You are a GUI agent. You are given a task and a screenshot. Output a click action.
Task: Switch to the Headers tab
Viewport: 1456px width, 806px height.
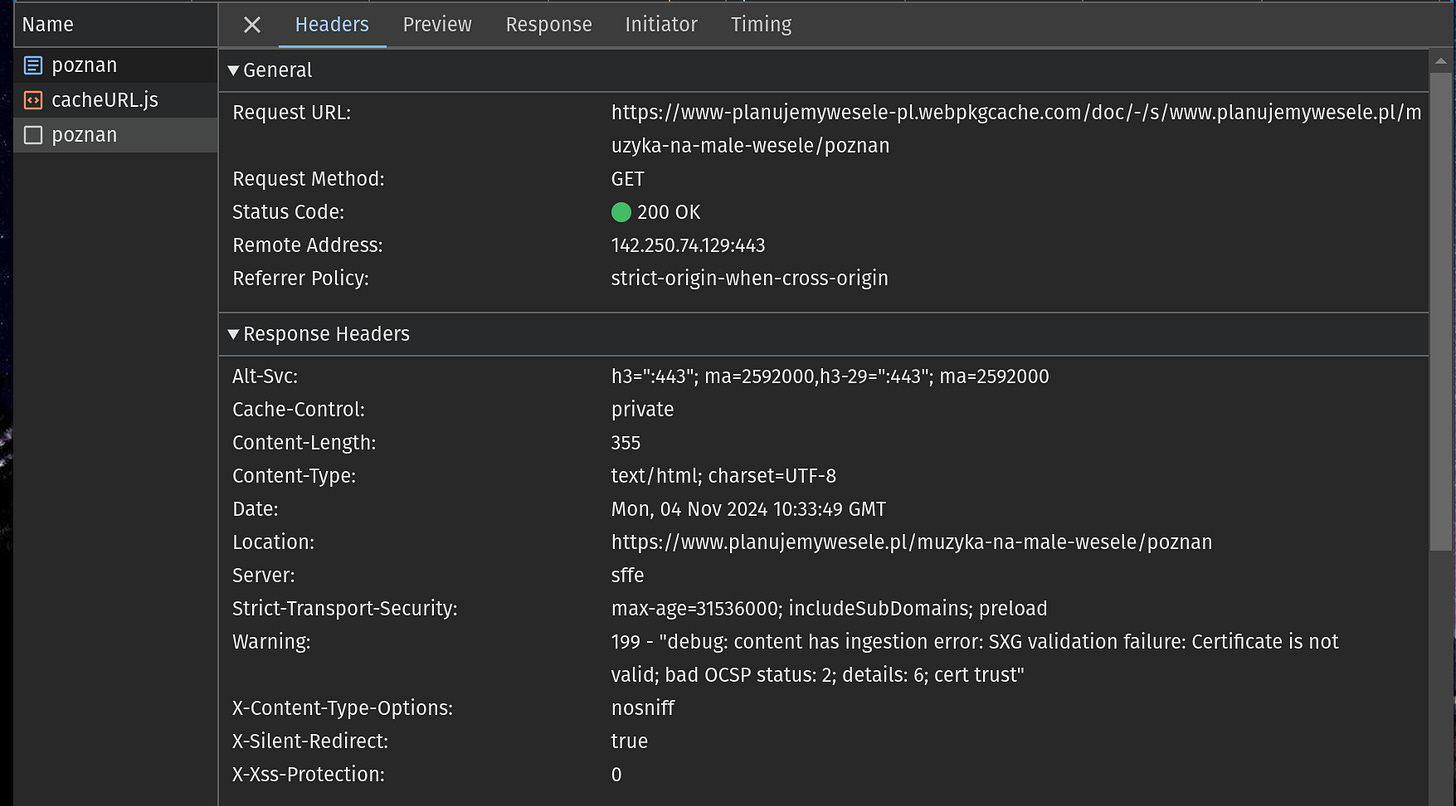[x=332, y=25]
